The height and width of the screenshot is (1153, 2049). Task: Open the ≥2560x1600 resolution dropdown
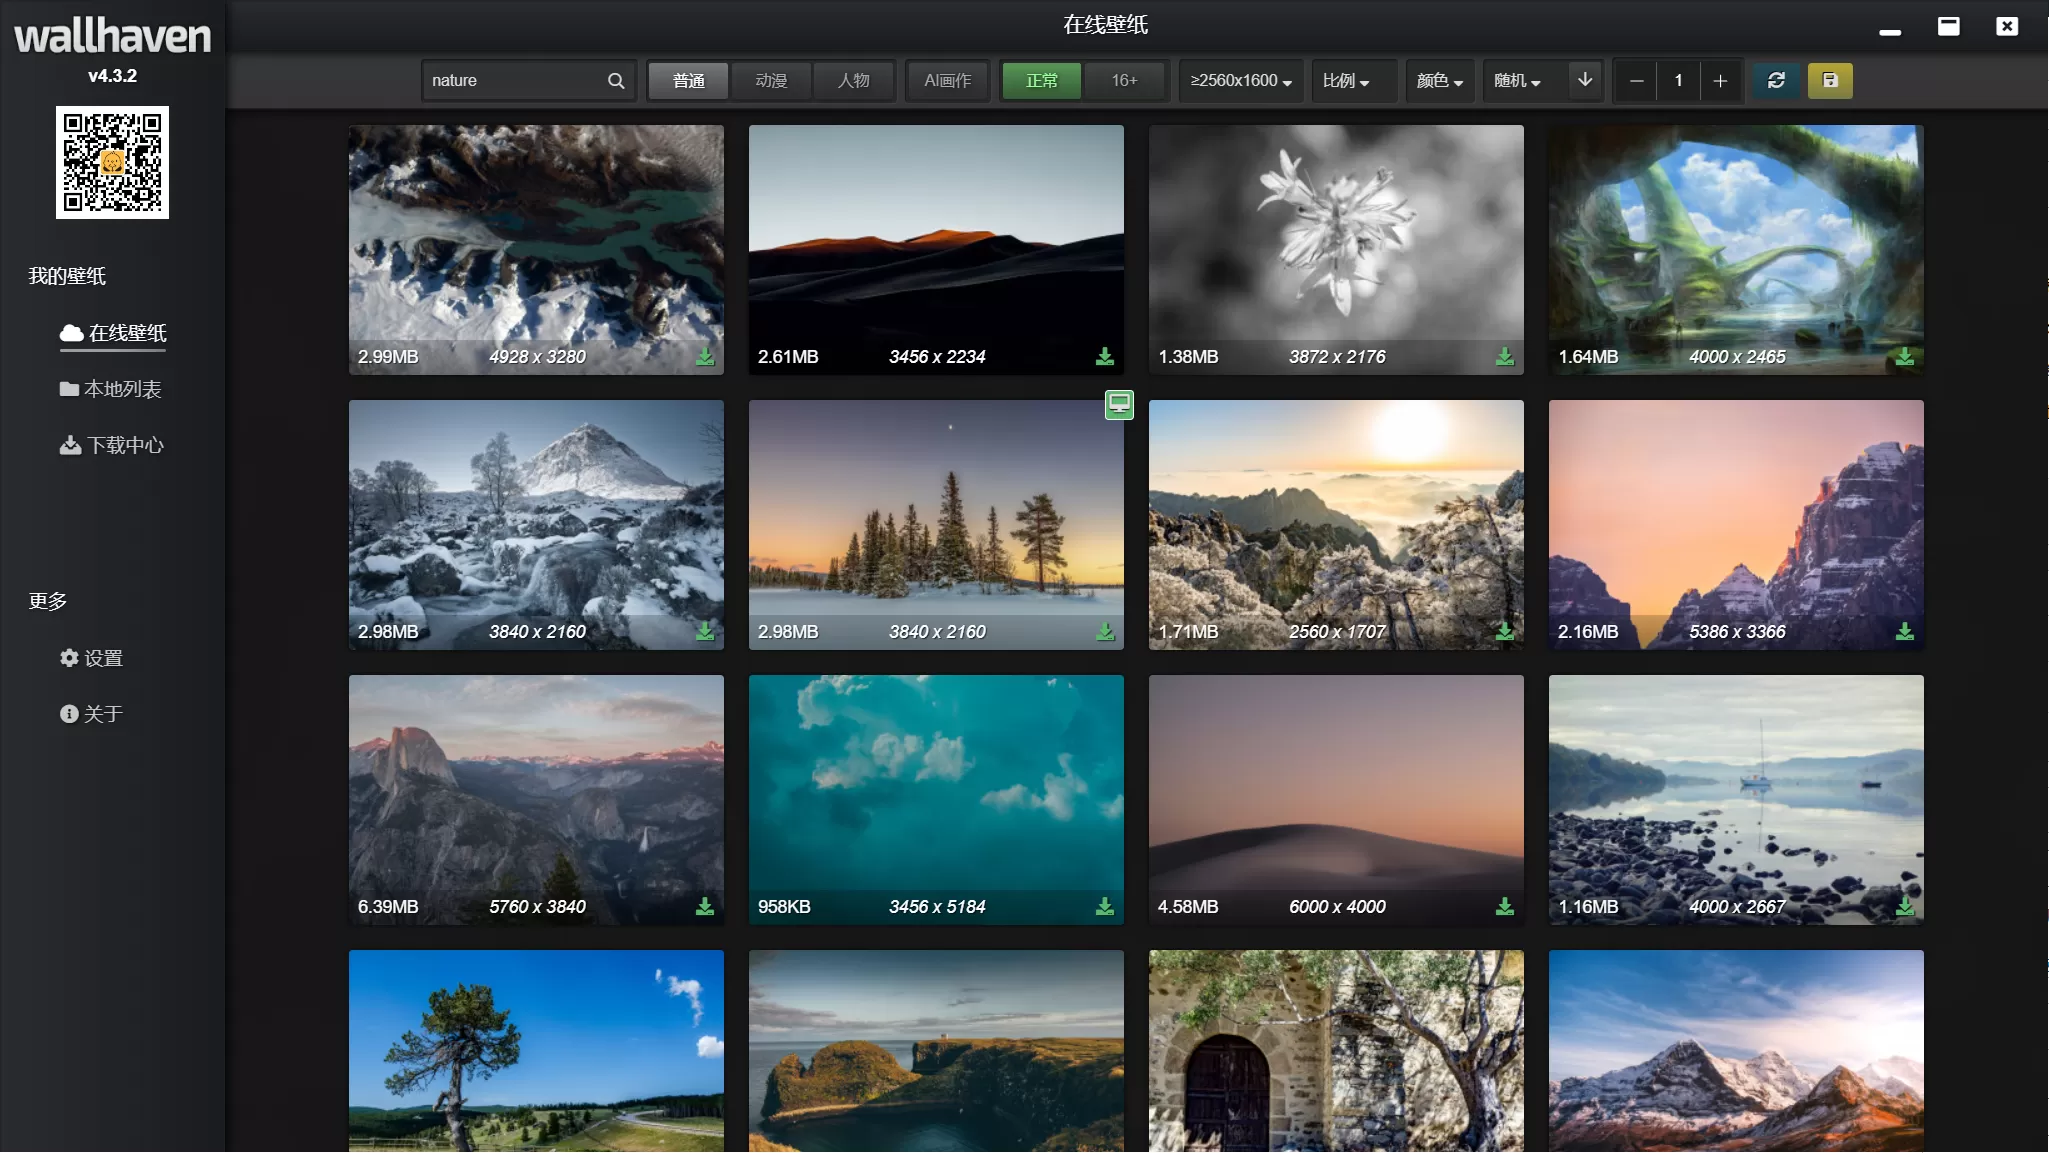1241,81
